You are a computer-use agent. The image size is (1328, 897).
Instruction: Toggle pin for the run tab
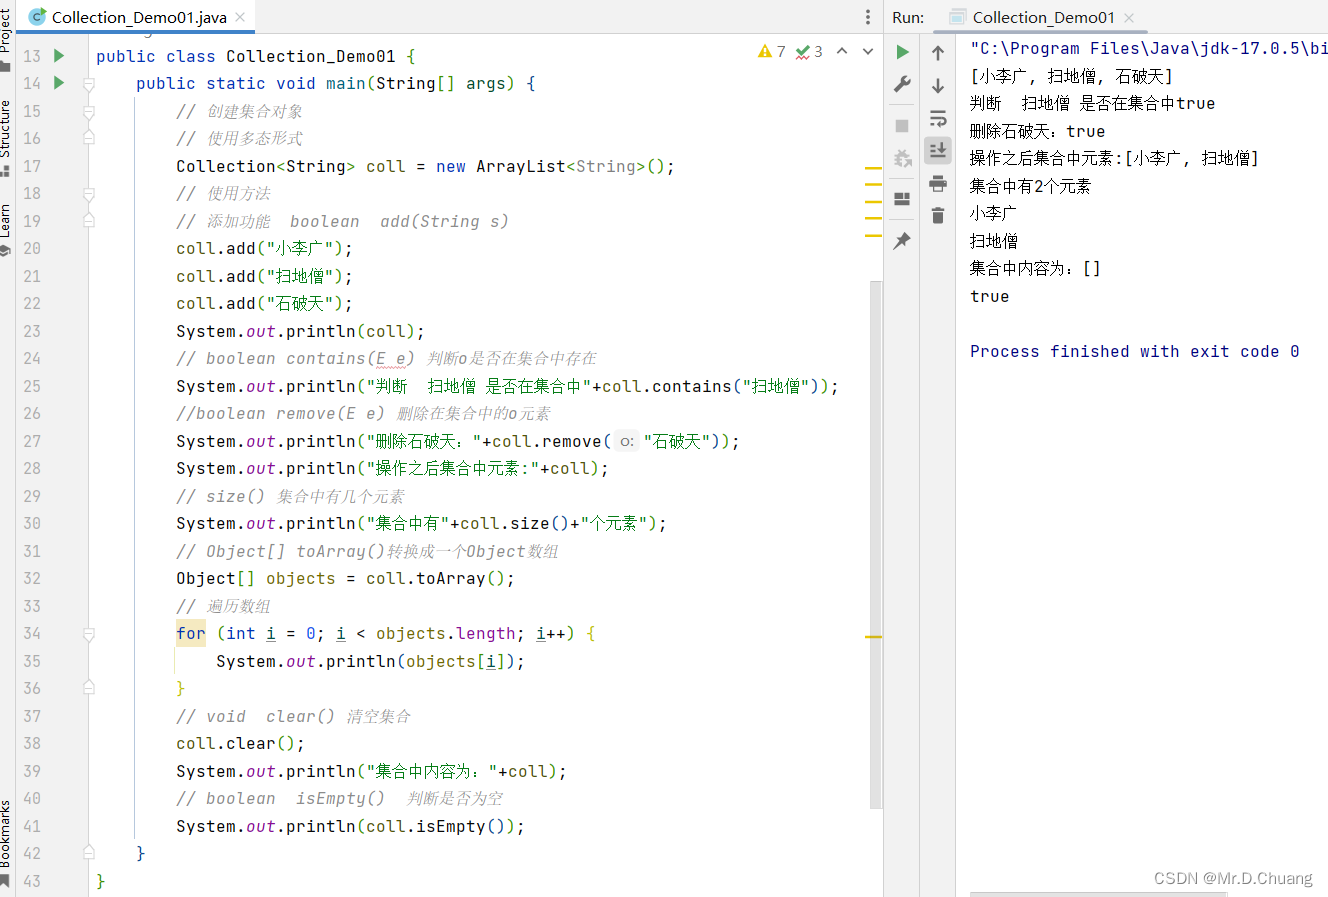pos(902,240)
